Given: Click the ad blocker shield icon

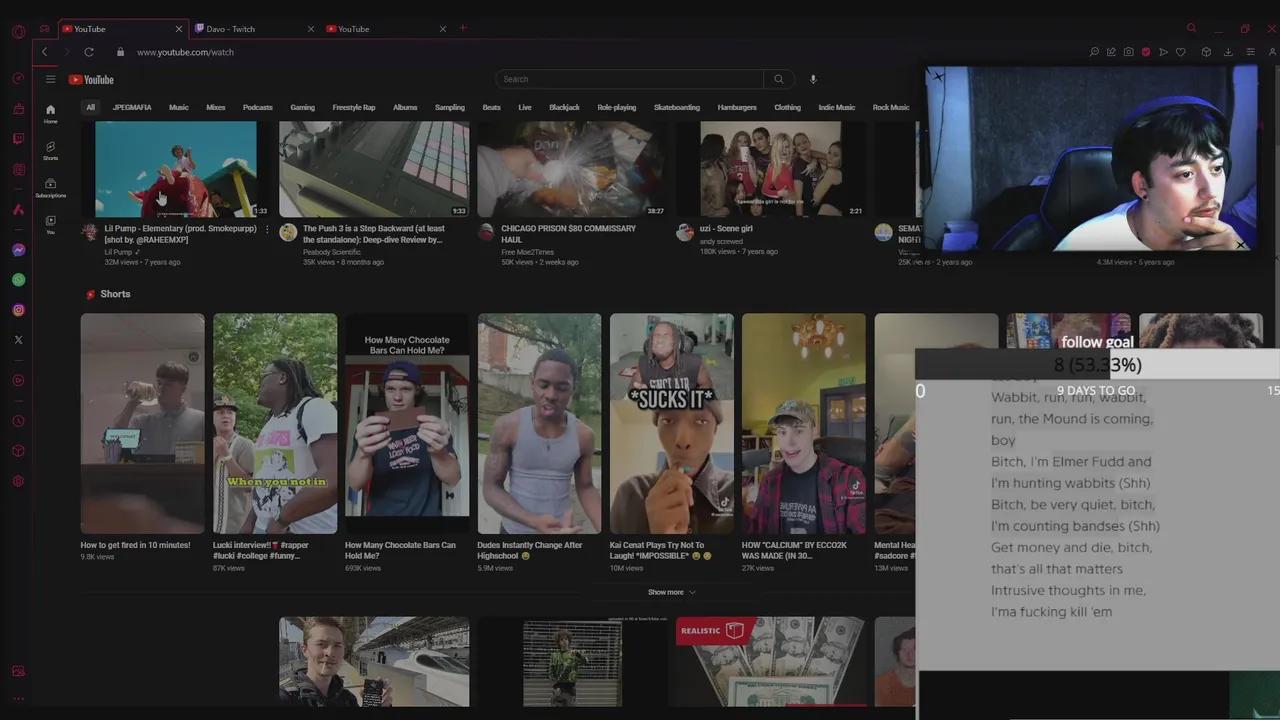Looking at the screenshot, I should tap(1146, 52).
